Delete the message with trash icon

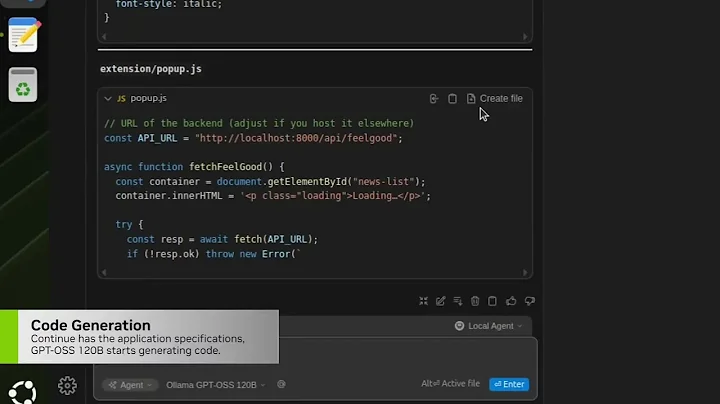point(475,301)
